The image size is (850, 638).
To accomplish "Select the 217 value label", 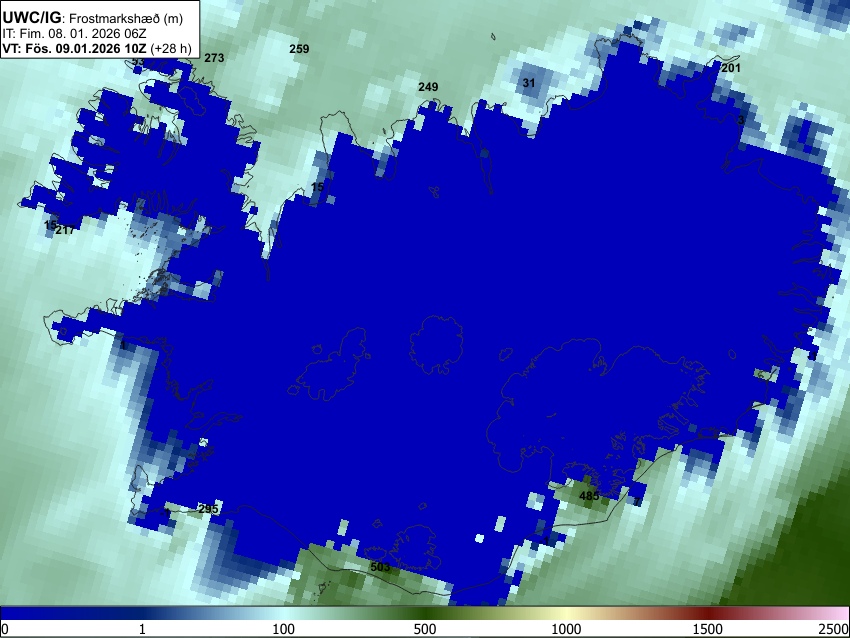I will pos(65,230).
